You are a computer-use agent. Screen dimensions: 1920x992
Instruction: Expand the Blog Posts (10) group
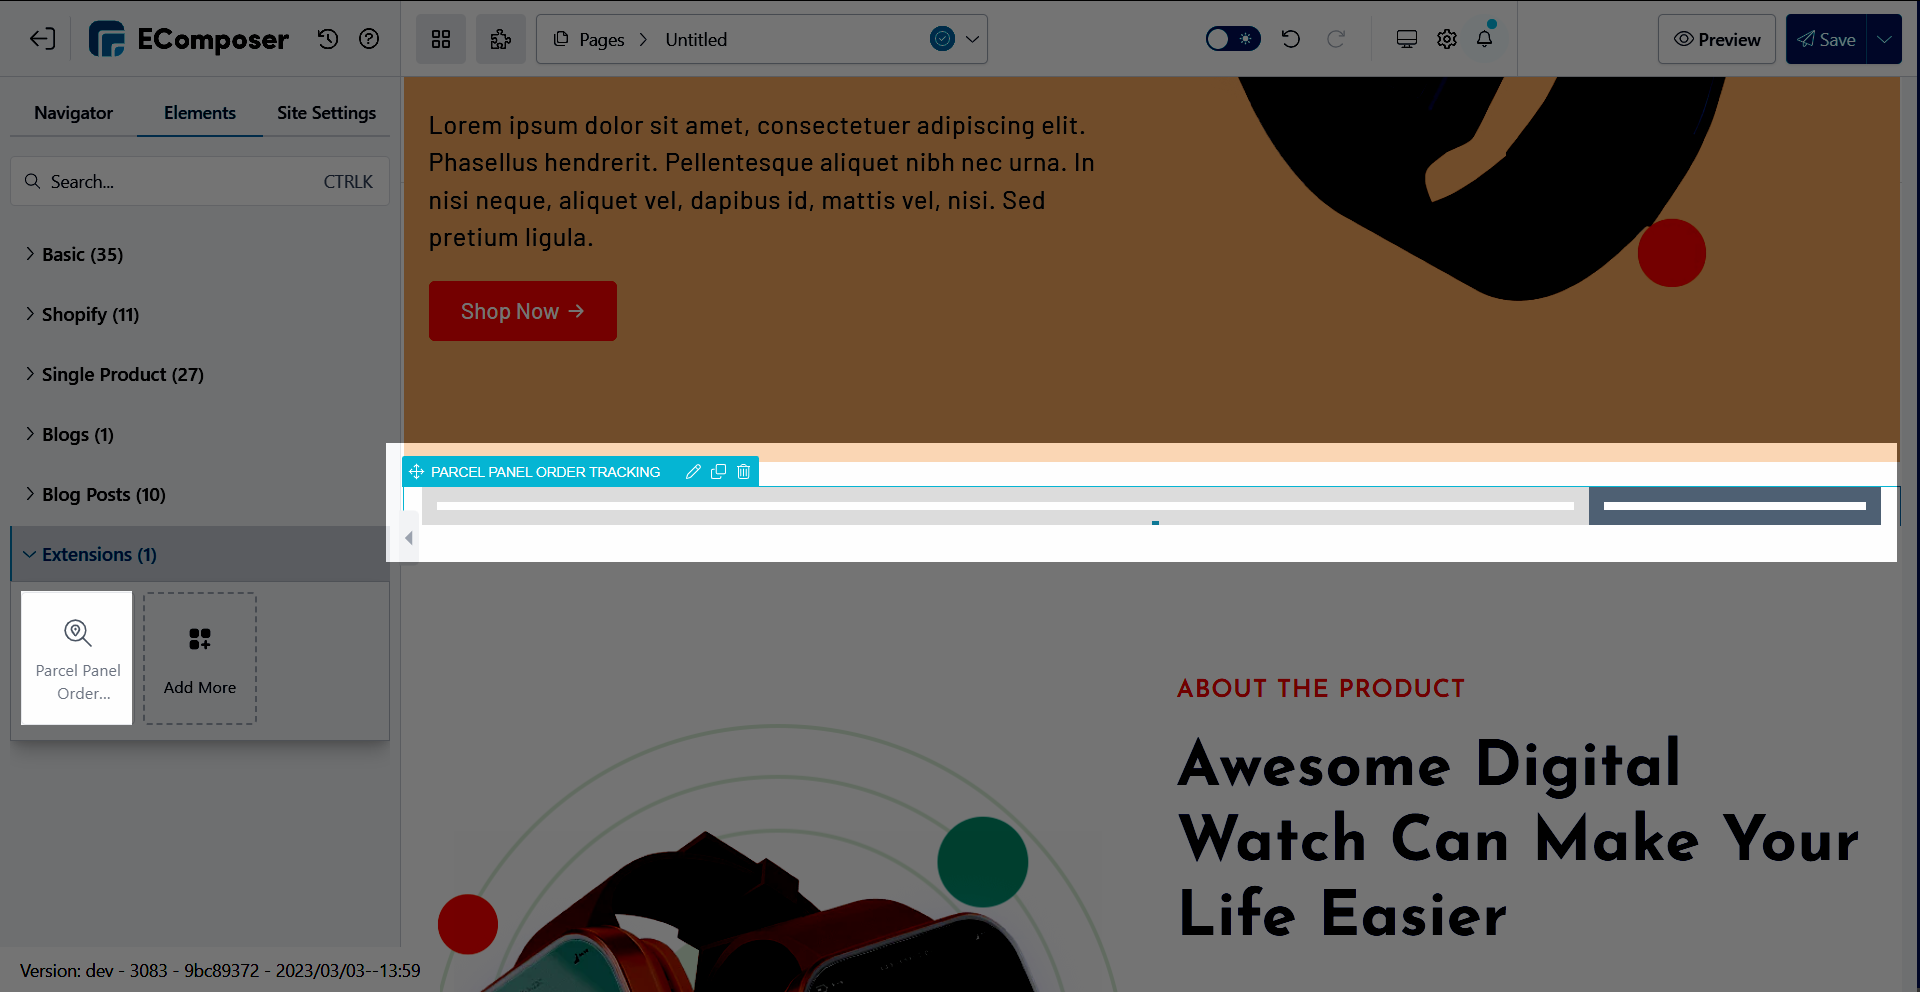click(200, 494)
